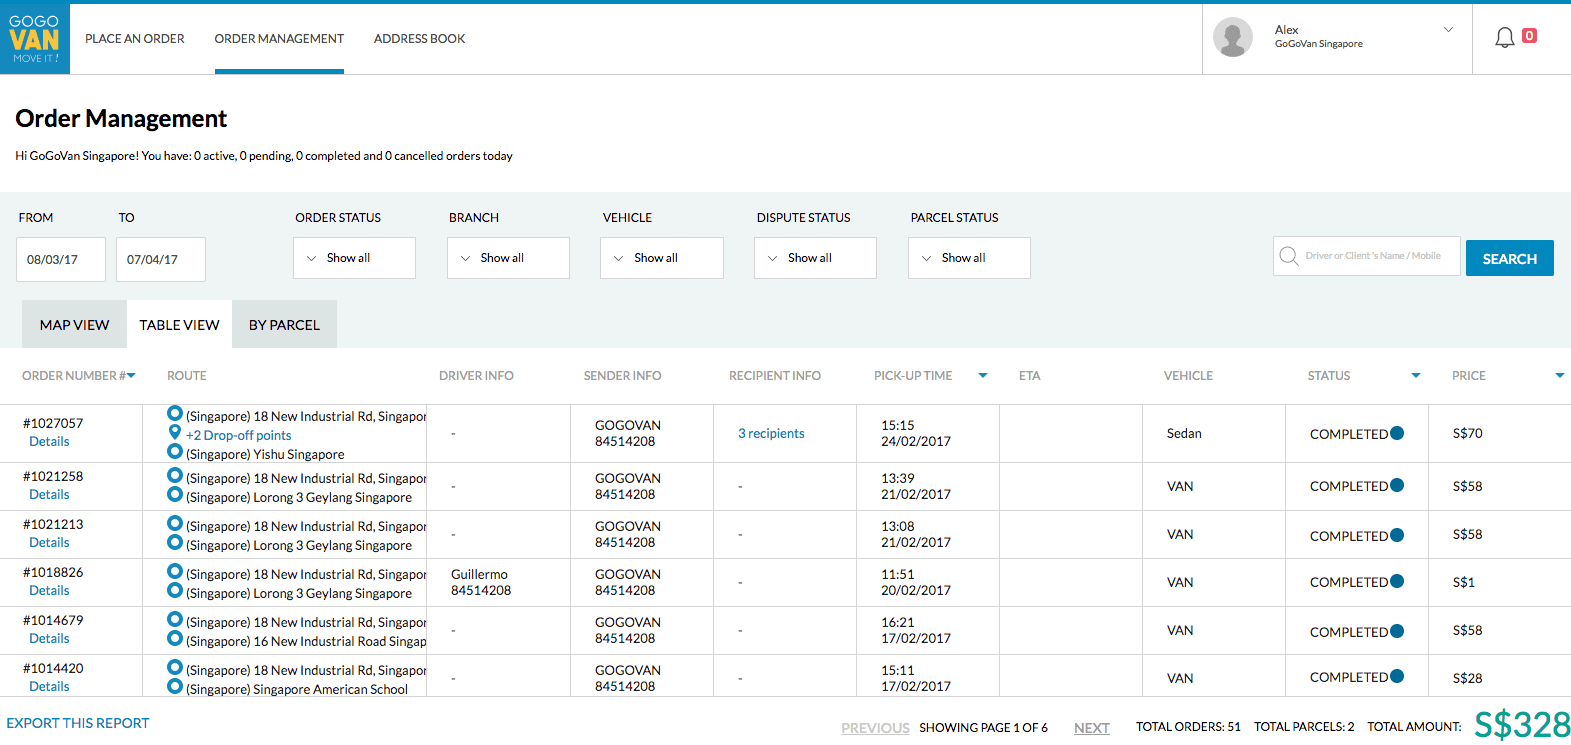Go to Next page

(1092, 728)
